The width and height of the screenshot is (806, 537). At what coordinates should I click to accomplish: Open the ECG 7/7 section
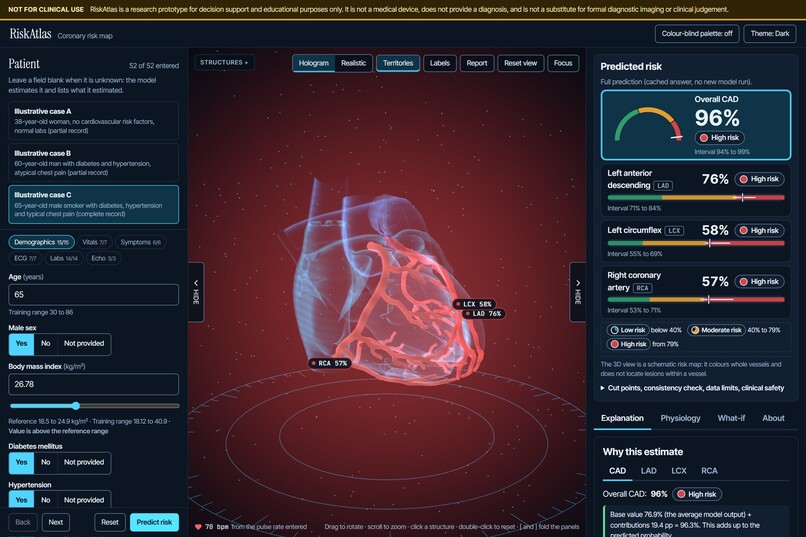tap(25, 258)
